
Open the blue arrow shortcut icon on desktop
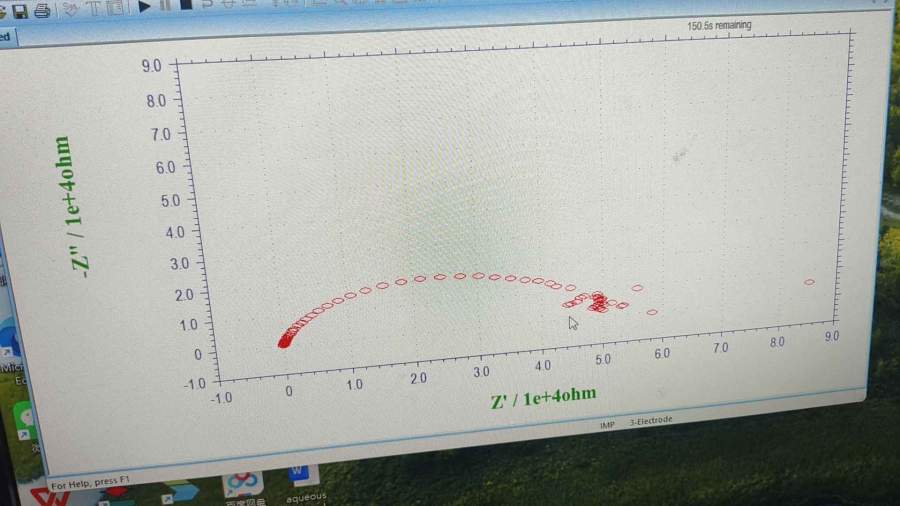pyautogui.click(x=181, y=493)
